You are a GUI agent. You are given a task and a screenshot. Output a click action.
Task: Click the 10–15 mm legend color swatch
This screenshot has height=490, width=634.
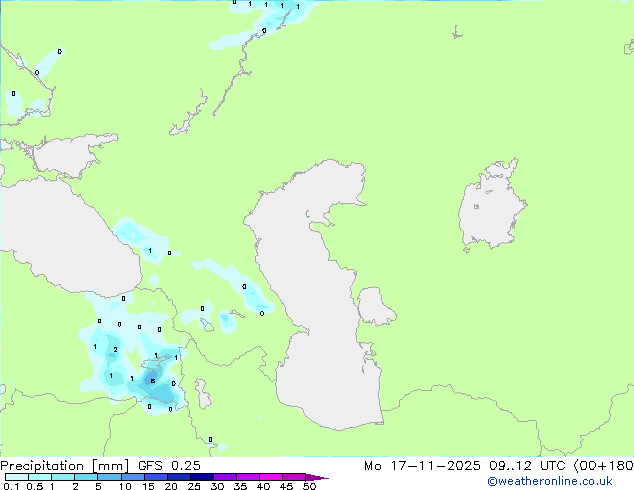[132, 477]
